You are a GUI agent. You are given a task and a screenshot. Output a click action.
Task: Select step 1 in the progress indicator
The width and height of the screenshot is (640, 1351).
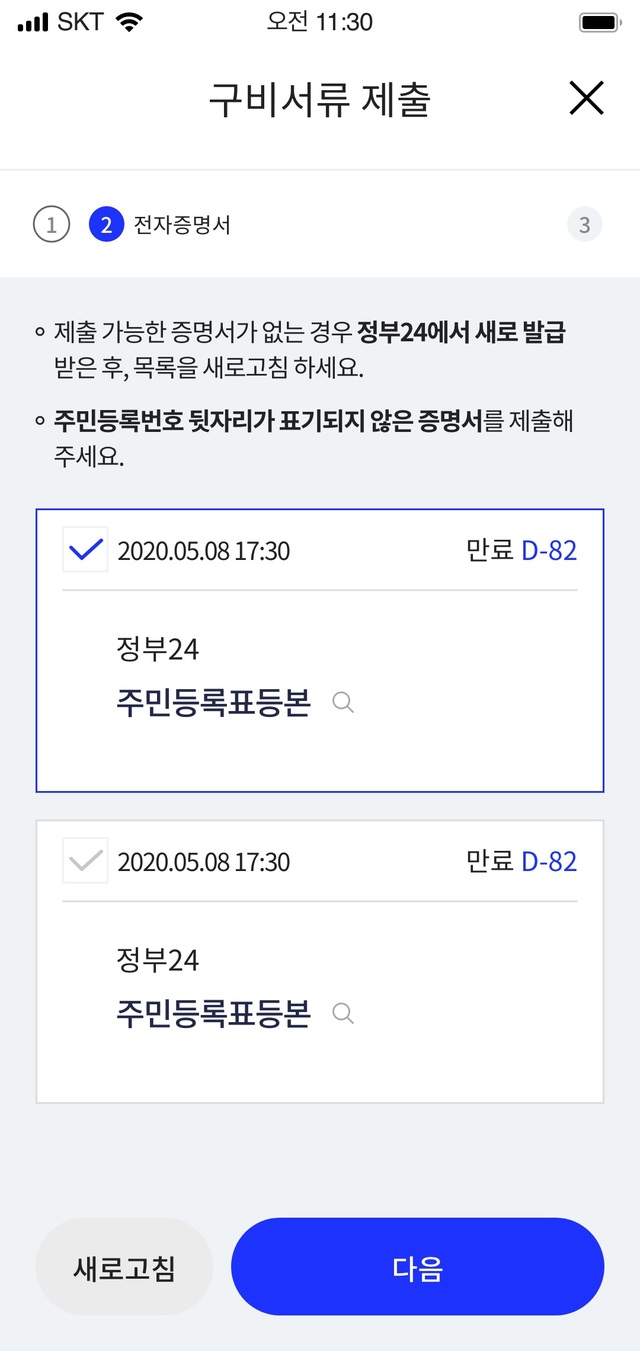tap(51, 224)
